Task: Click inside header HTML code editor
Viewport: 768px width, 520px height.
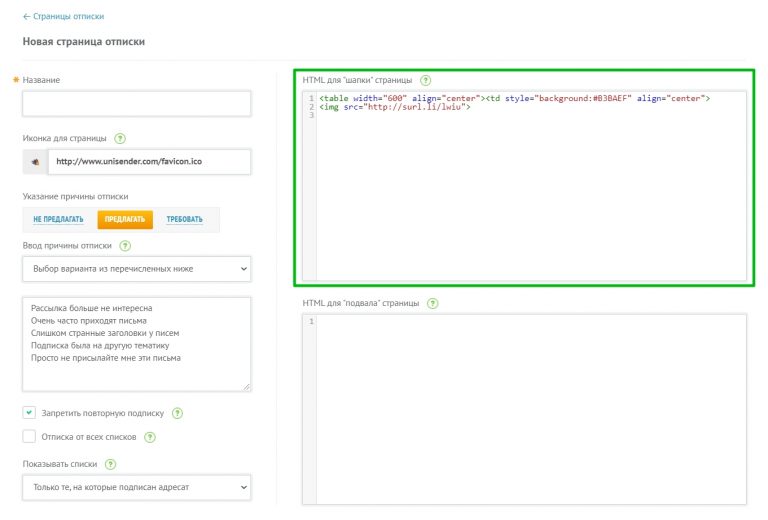Action: 525,186
